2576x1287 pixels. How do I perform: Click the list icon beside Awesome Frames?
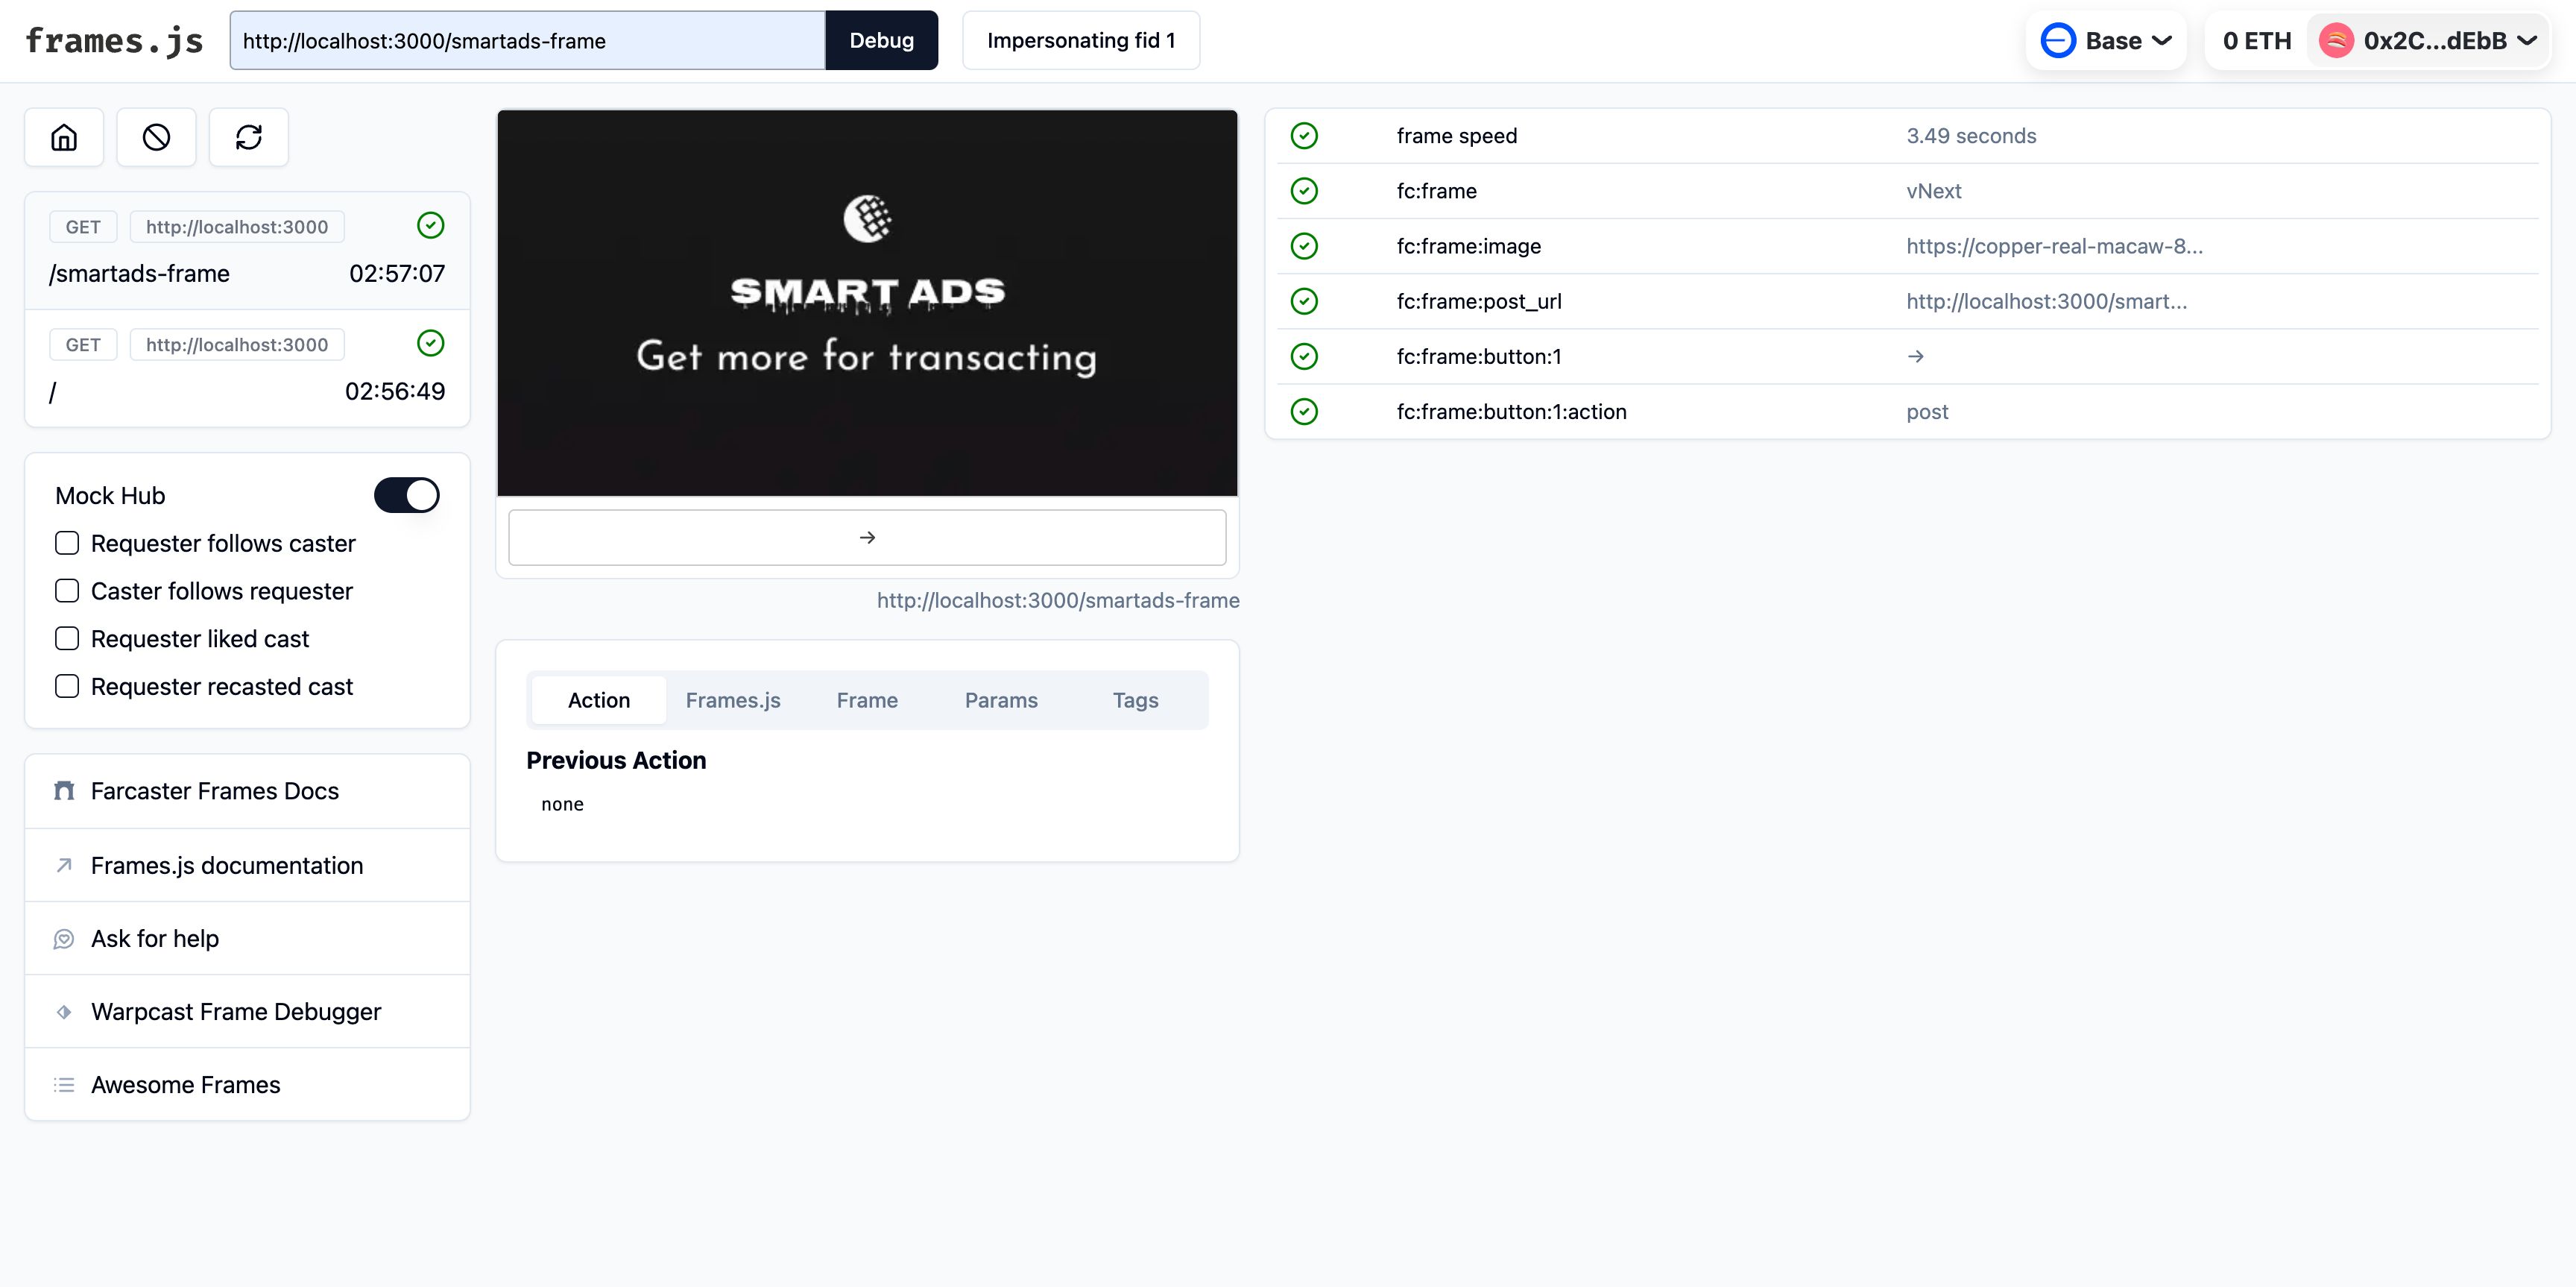(64, 1085)
